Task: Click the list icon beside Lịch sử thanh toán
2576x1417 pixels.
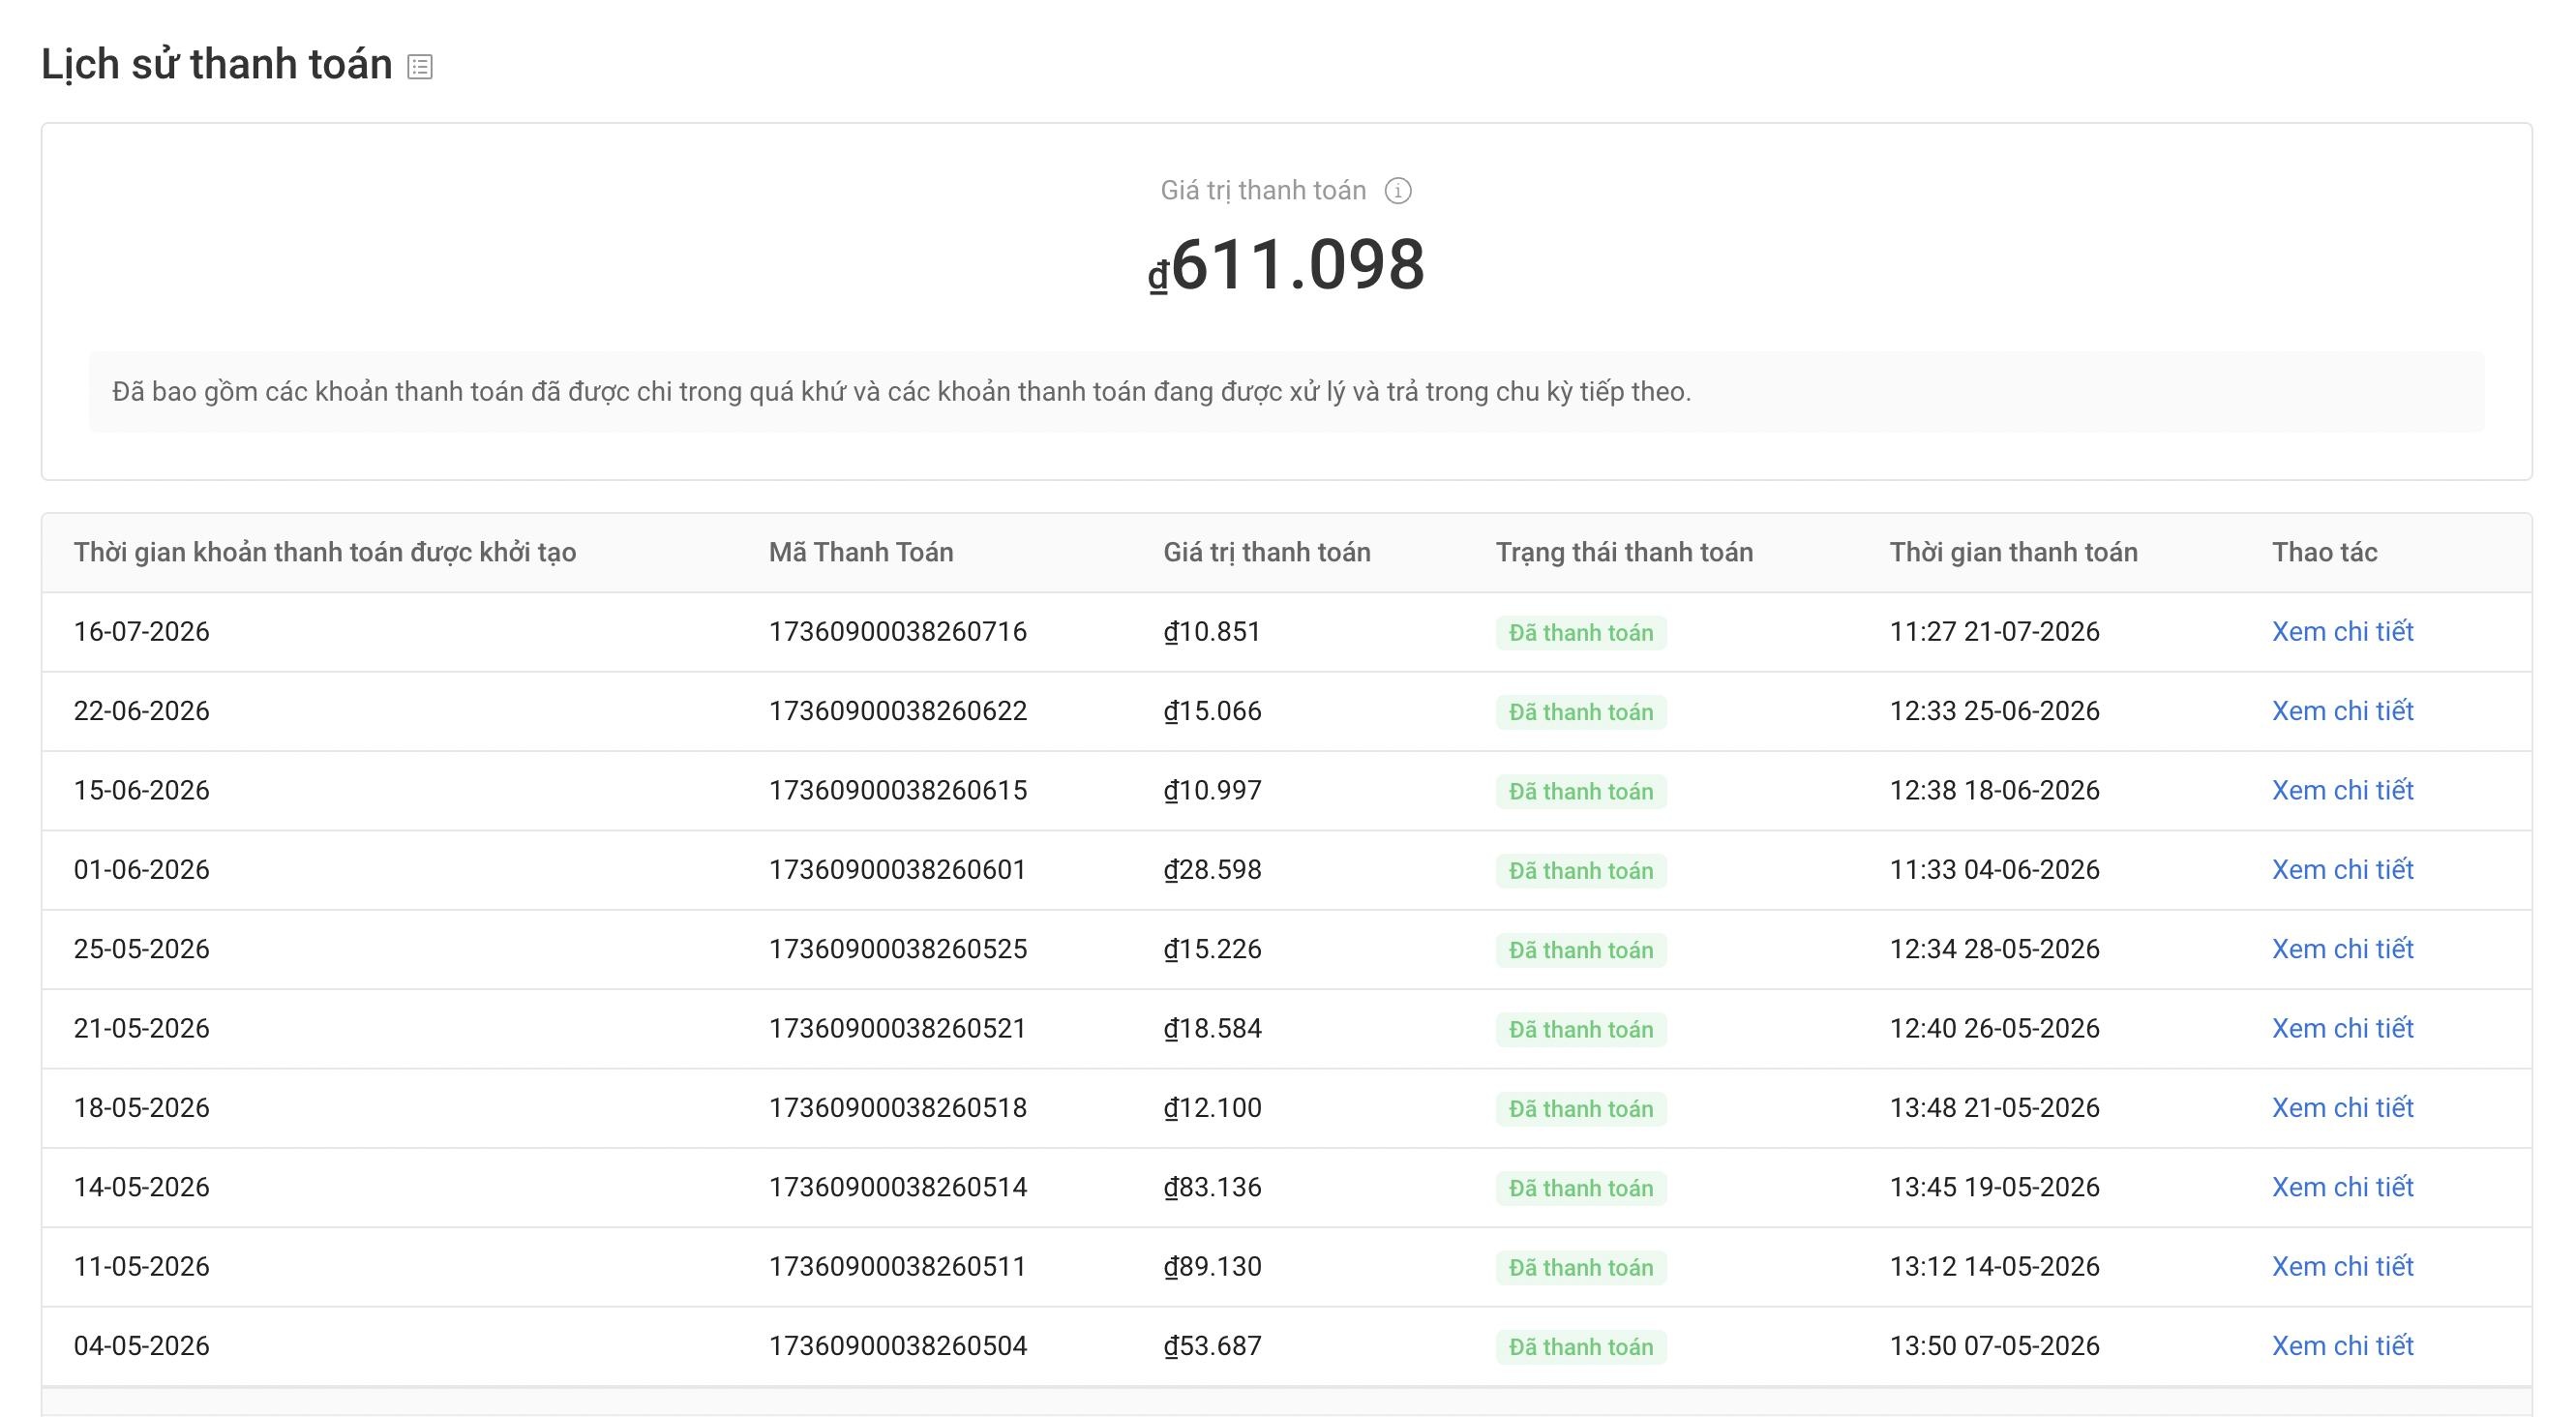Action: click(x=420, y=67)
